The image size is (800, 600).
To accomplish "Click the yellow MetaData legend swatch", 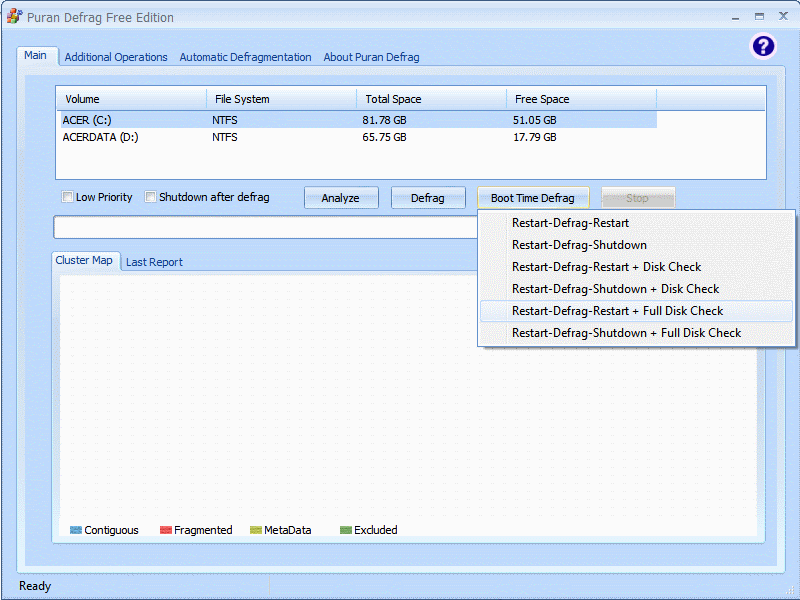I will [256, 530].
